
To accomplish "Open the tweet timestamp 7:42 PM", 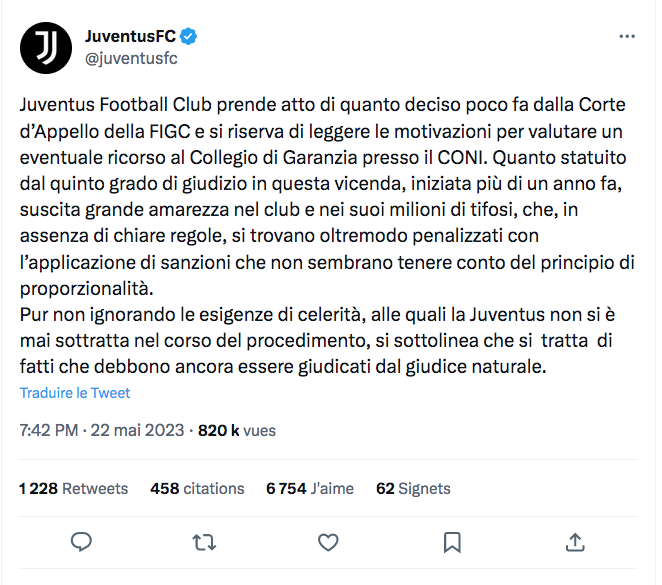I will tap(49, 430).
